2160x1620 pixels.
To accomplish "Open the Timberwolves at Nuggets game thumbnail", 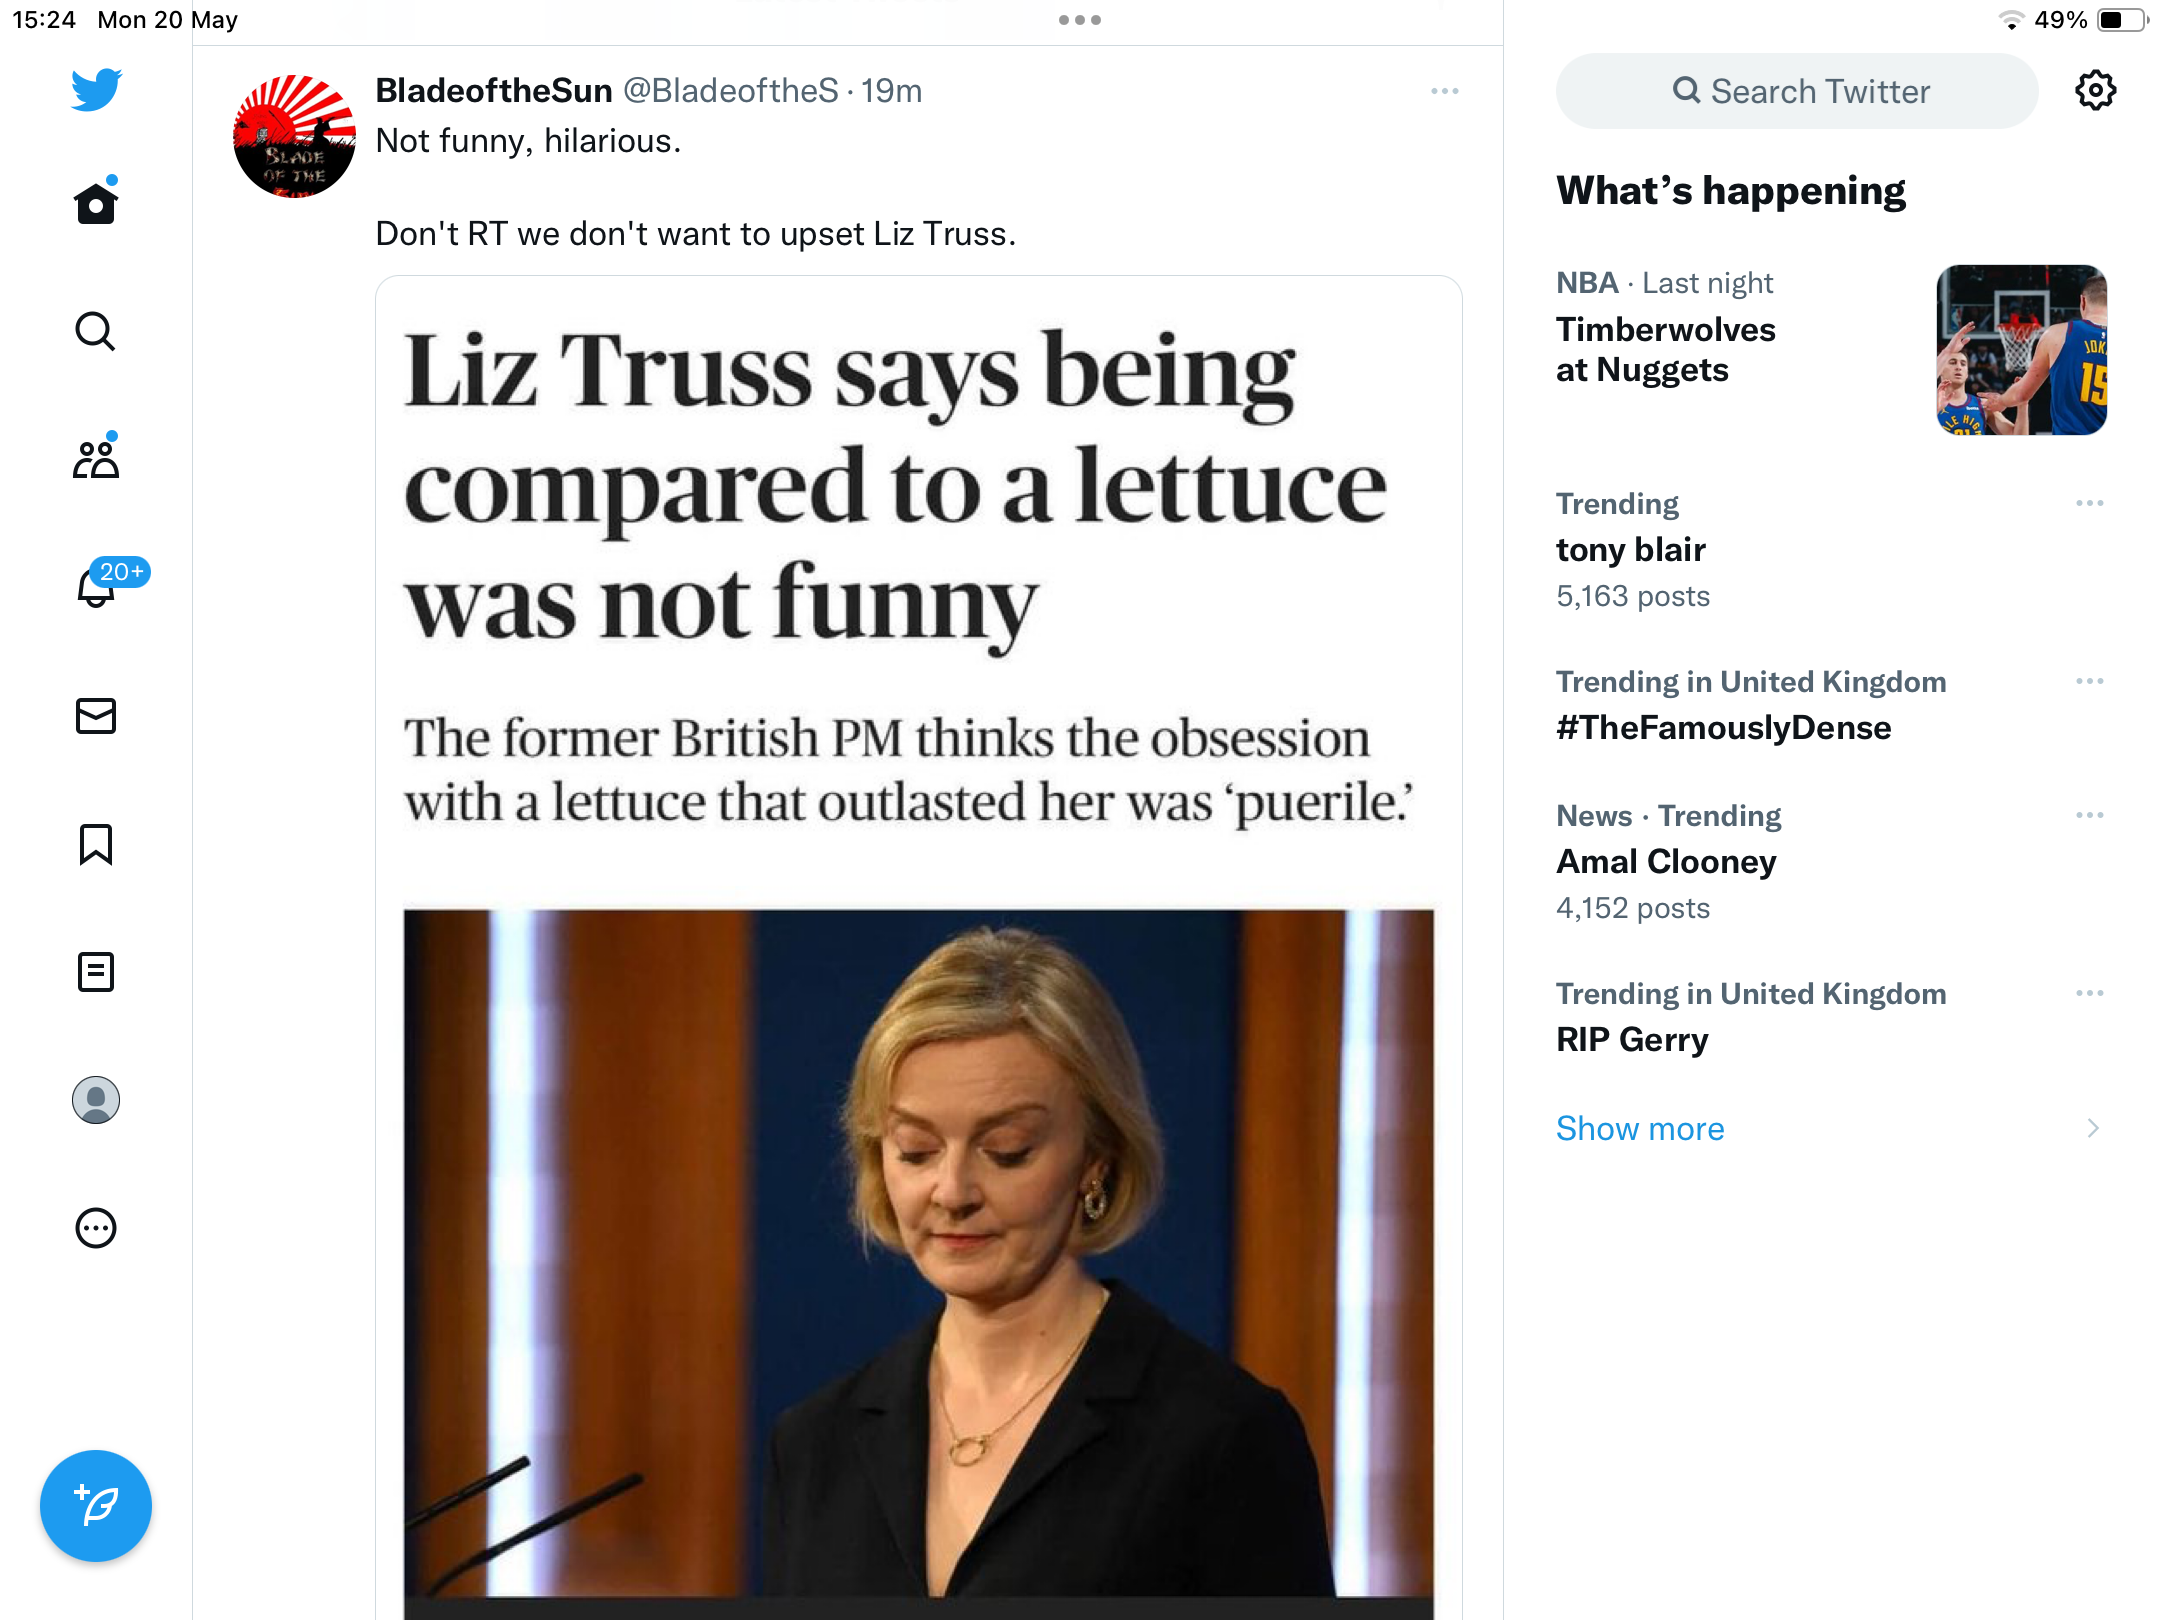I will pyautogui.click(x=2022, y=350).
